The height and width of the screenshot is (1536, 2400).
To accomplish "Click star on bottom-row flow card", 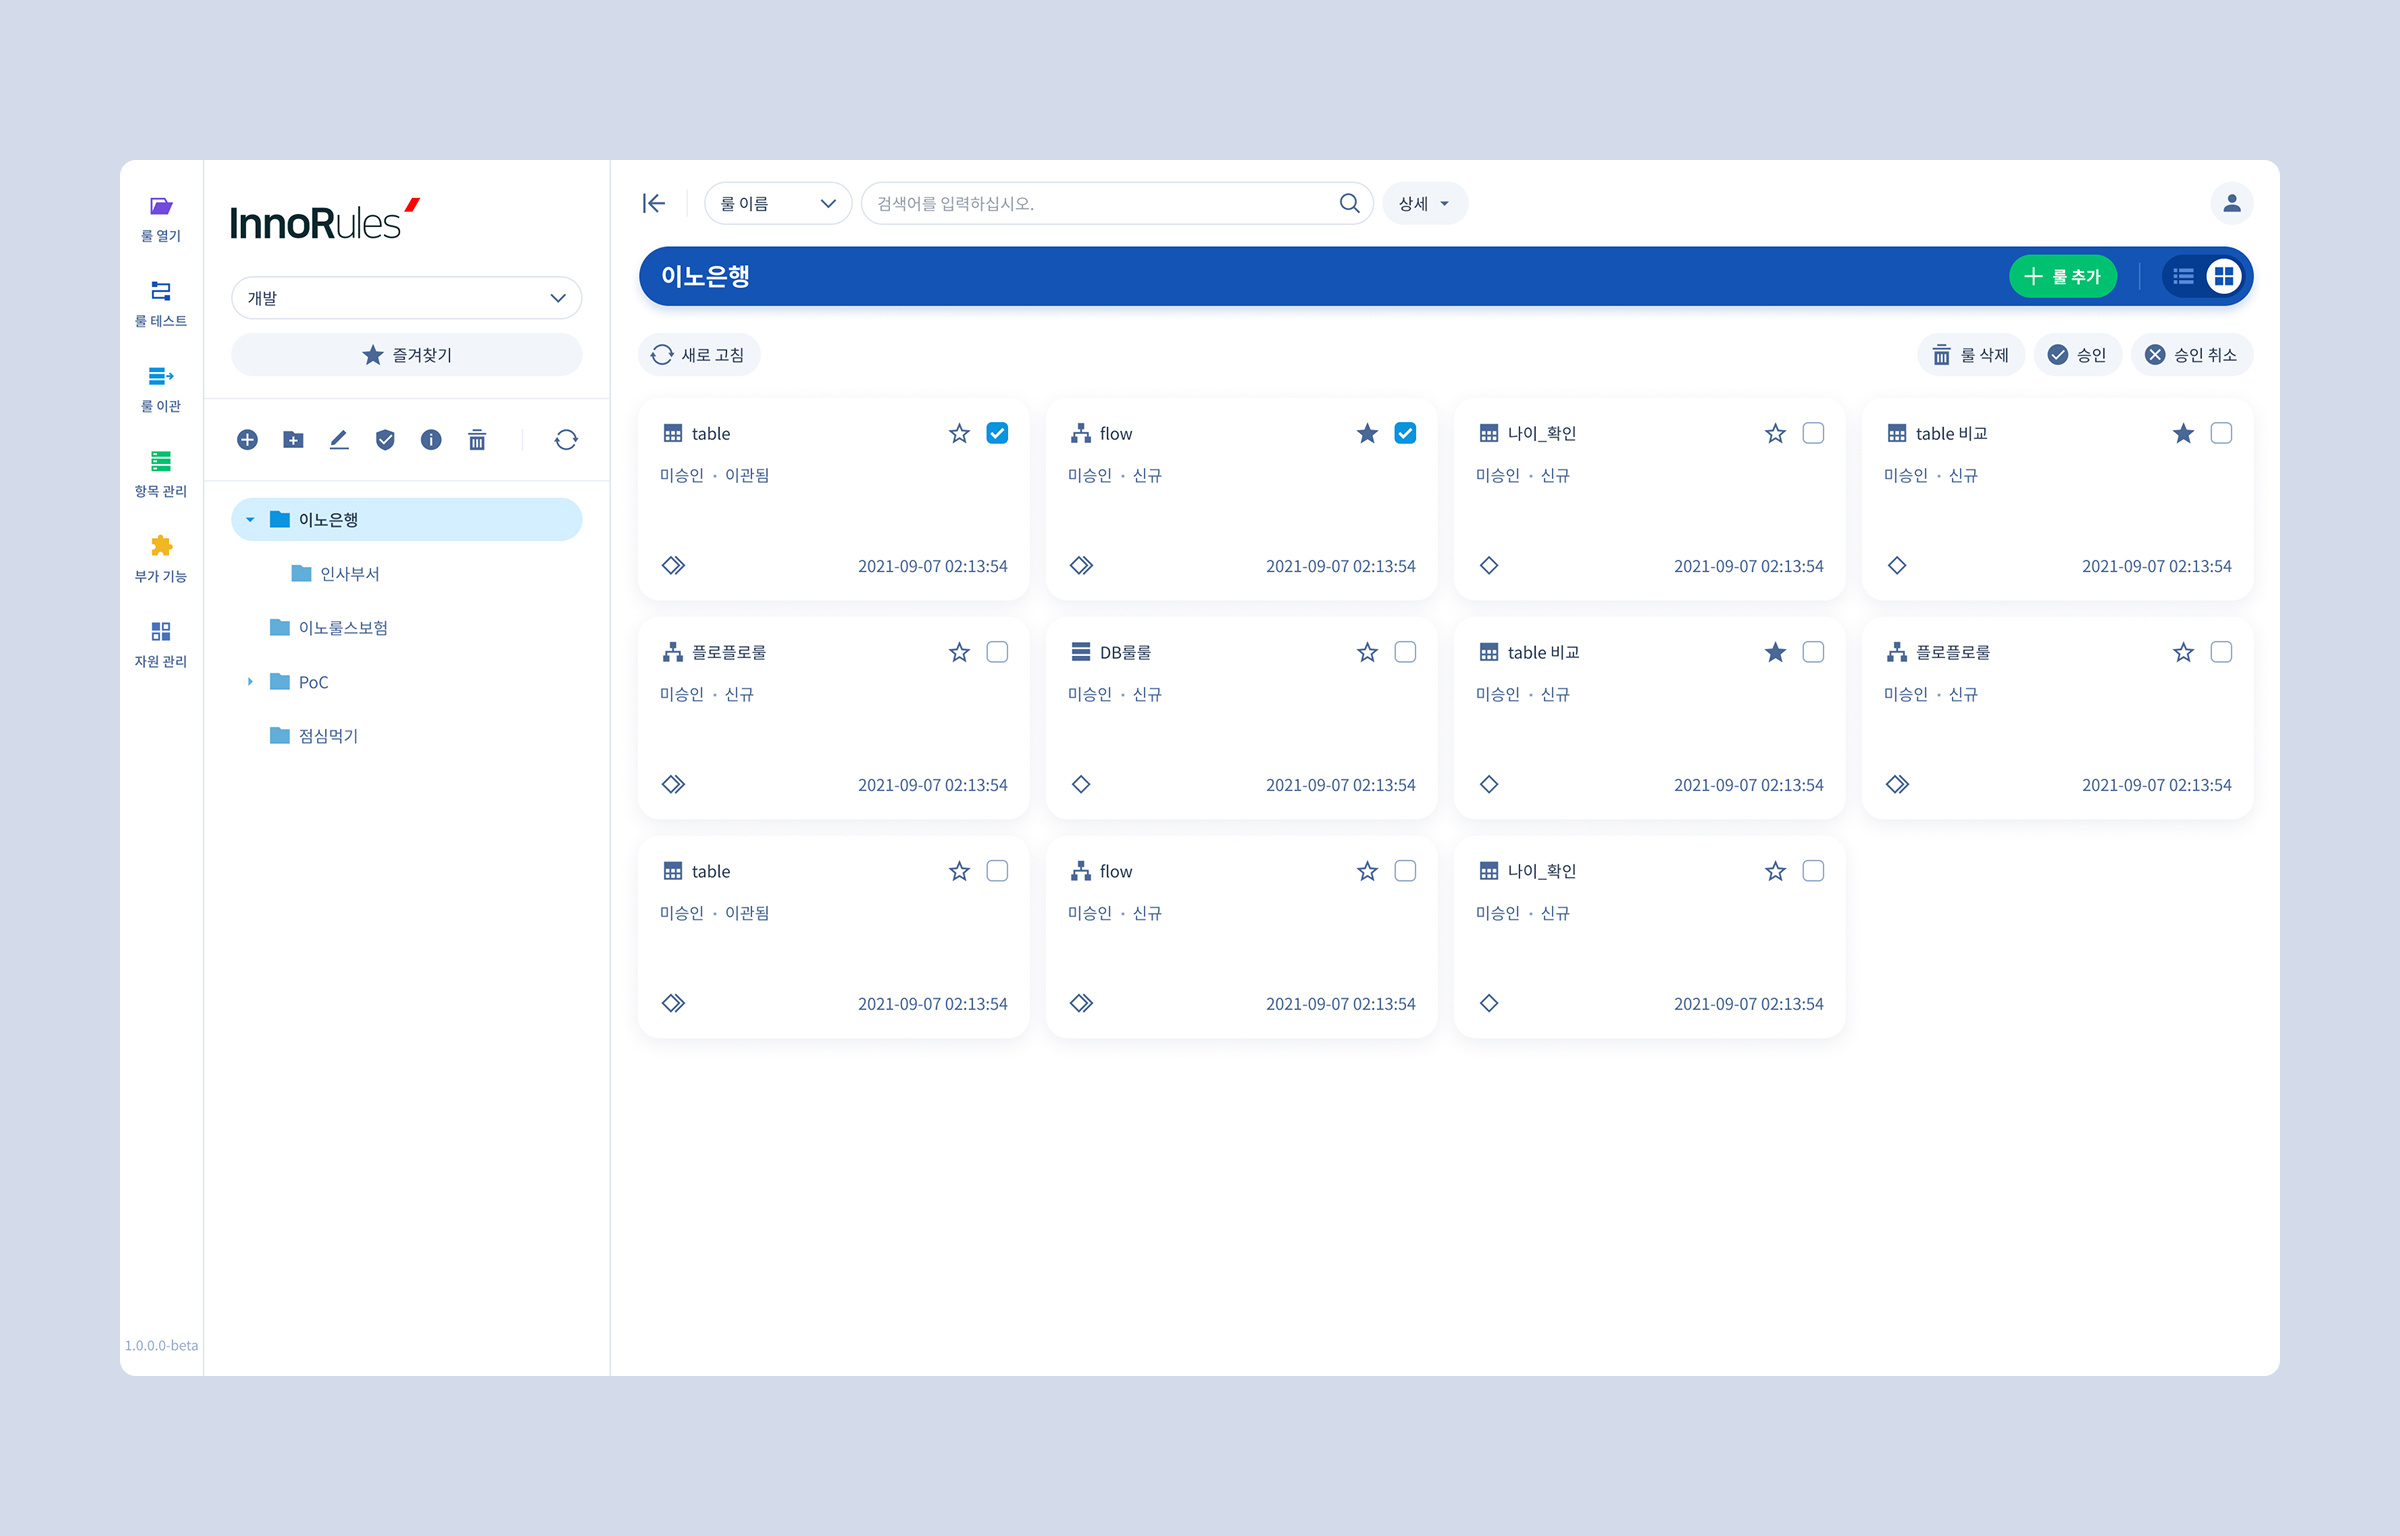I will tap(1367, 871).
